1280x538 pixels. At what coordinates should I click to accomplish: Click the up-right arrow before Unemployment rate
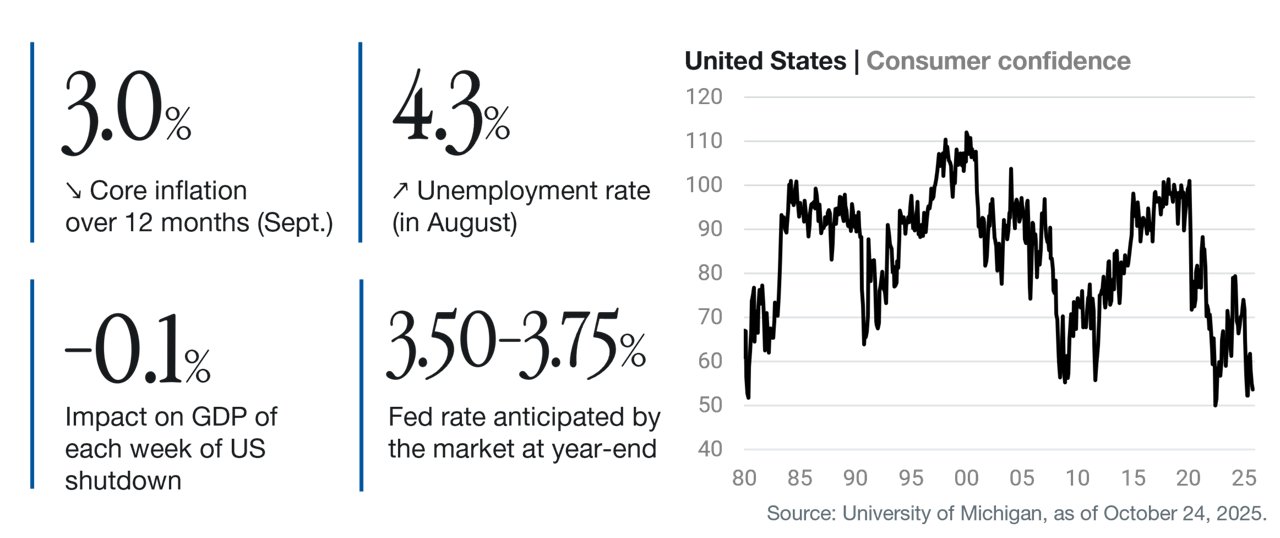pos(400,191)
